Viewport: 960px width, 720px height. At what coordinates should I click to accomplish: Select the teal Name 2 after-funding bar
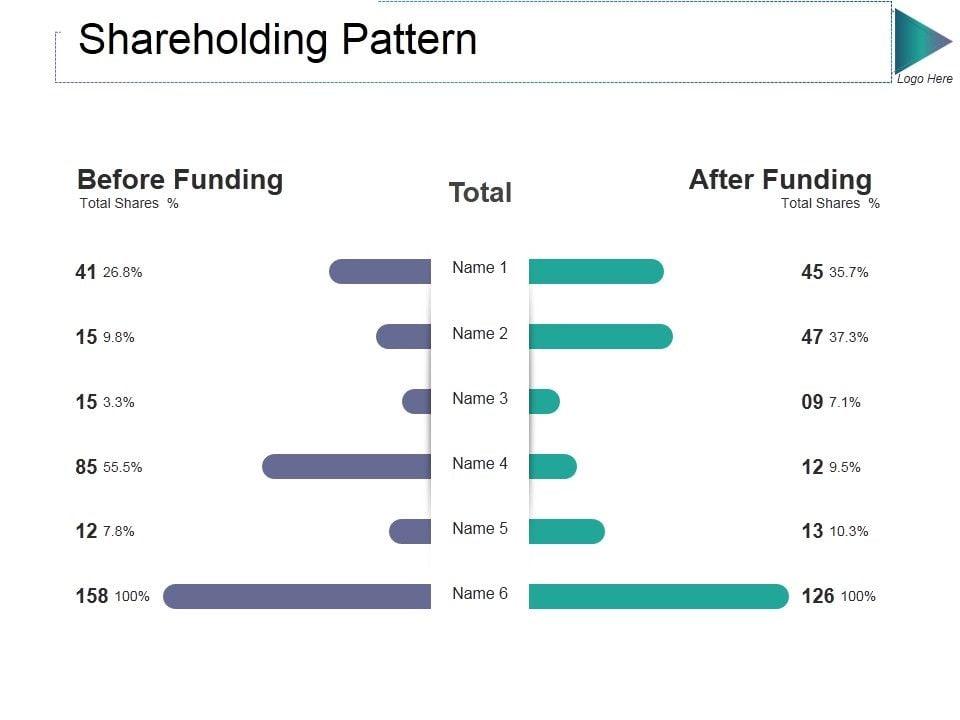[x=600, y=336]
